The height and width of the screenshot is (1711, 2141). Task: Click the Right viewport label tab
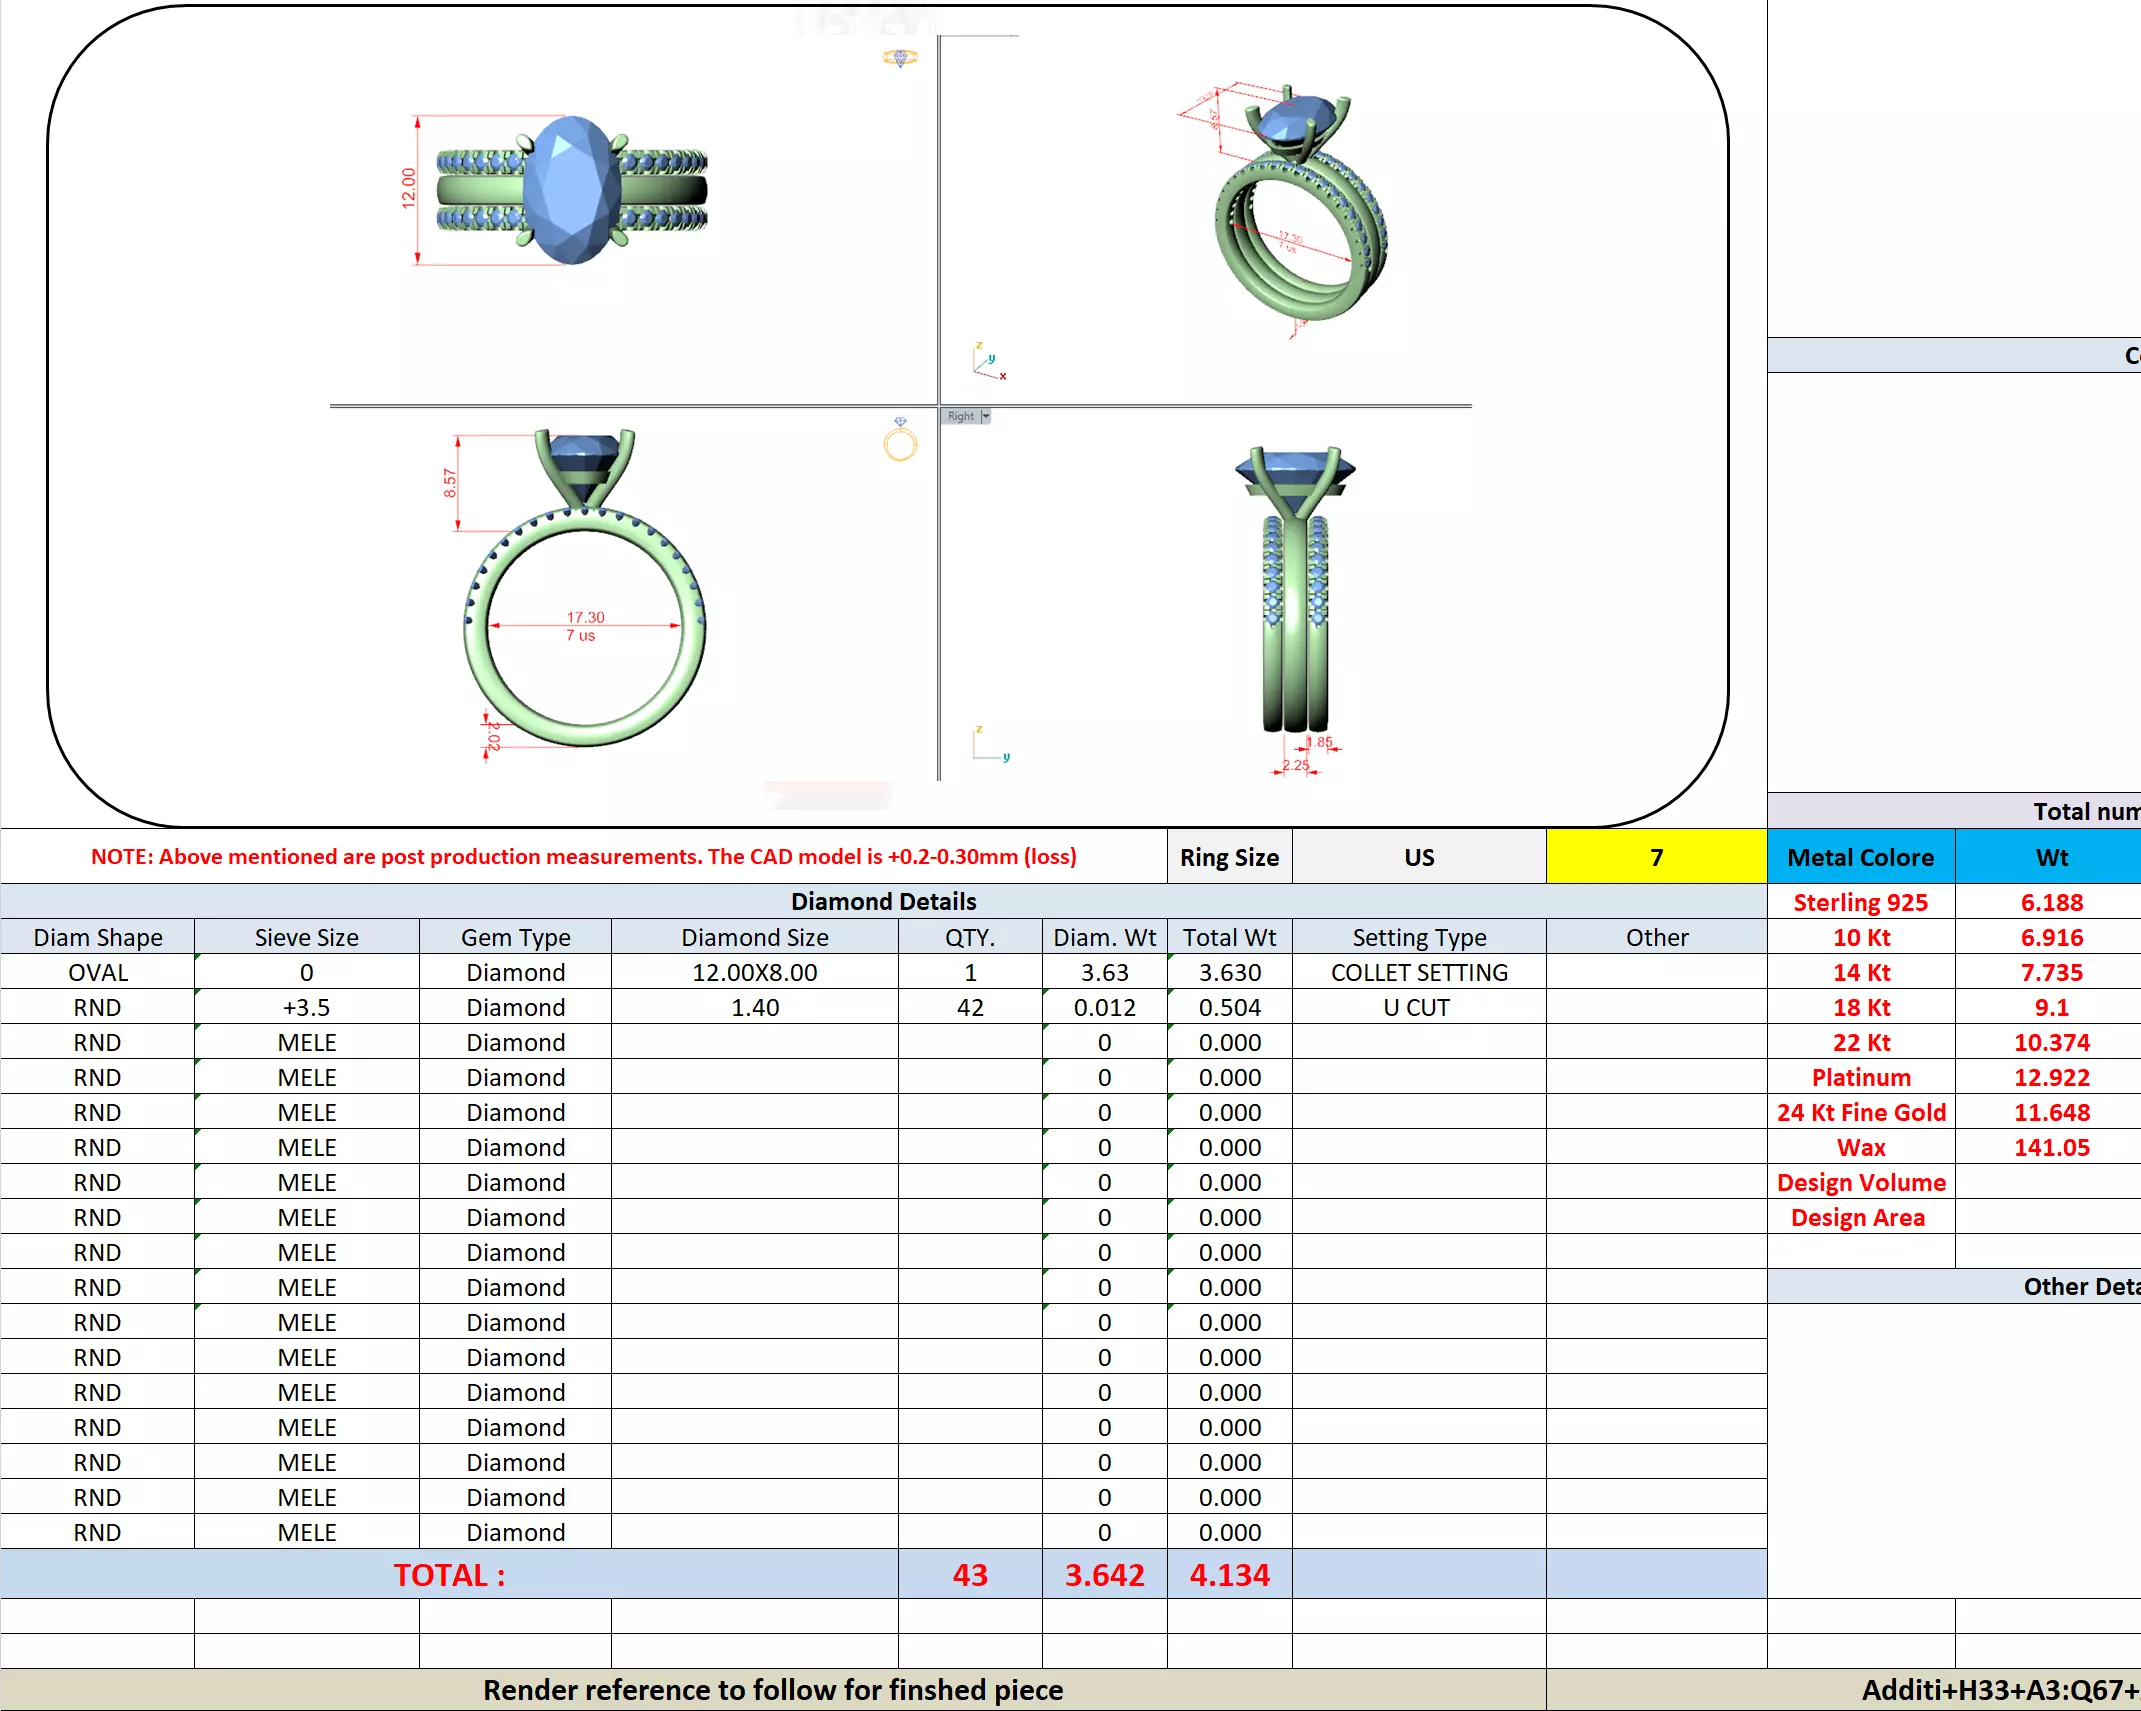[960, 416]
